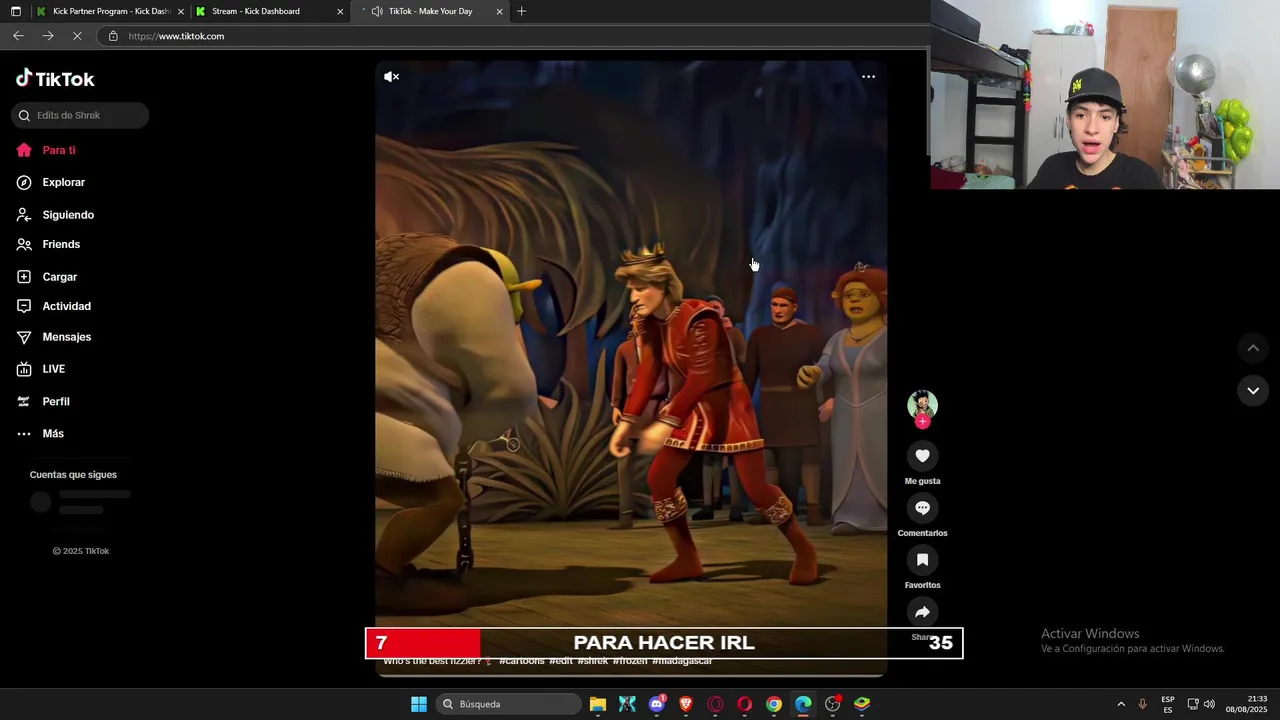Click the #shrek hashtag
The height and width of the screenshot is (720, 1280).
[592, 661]
